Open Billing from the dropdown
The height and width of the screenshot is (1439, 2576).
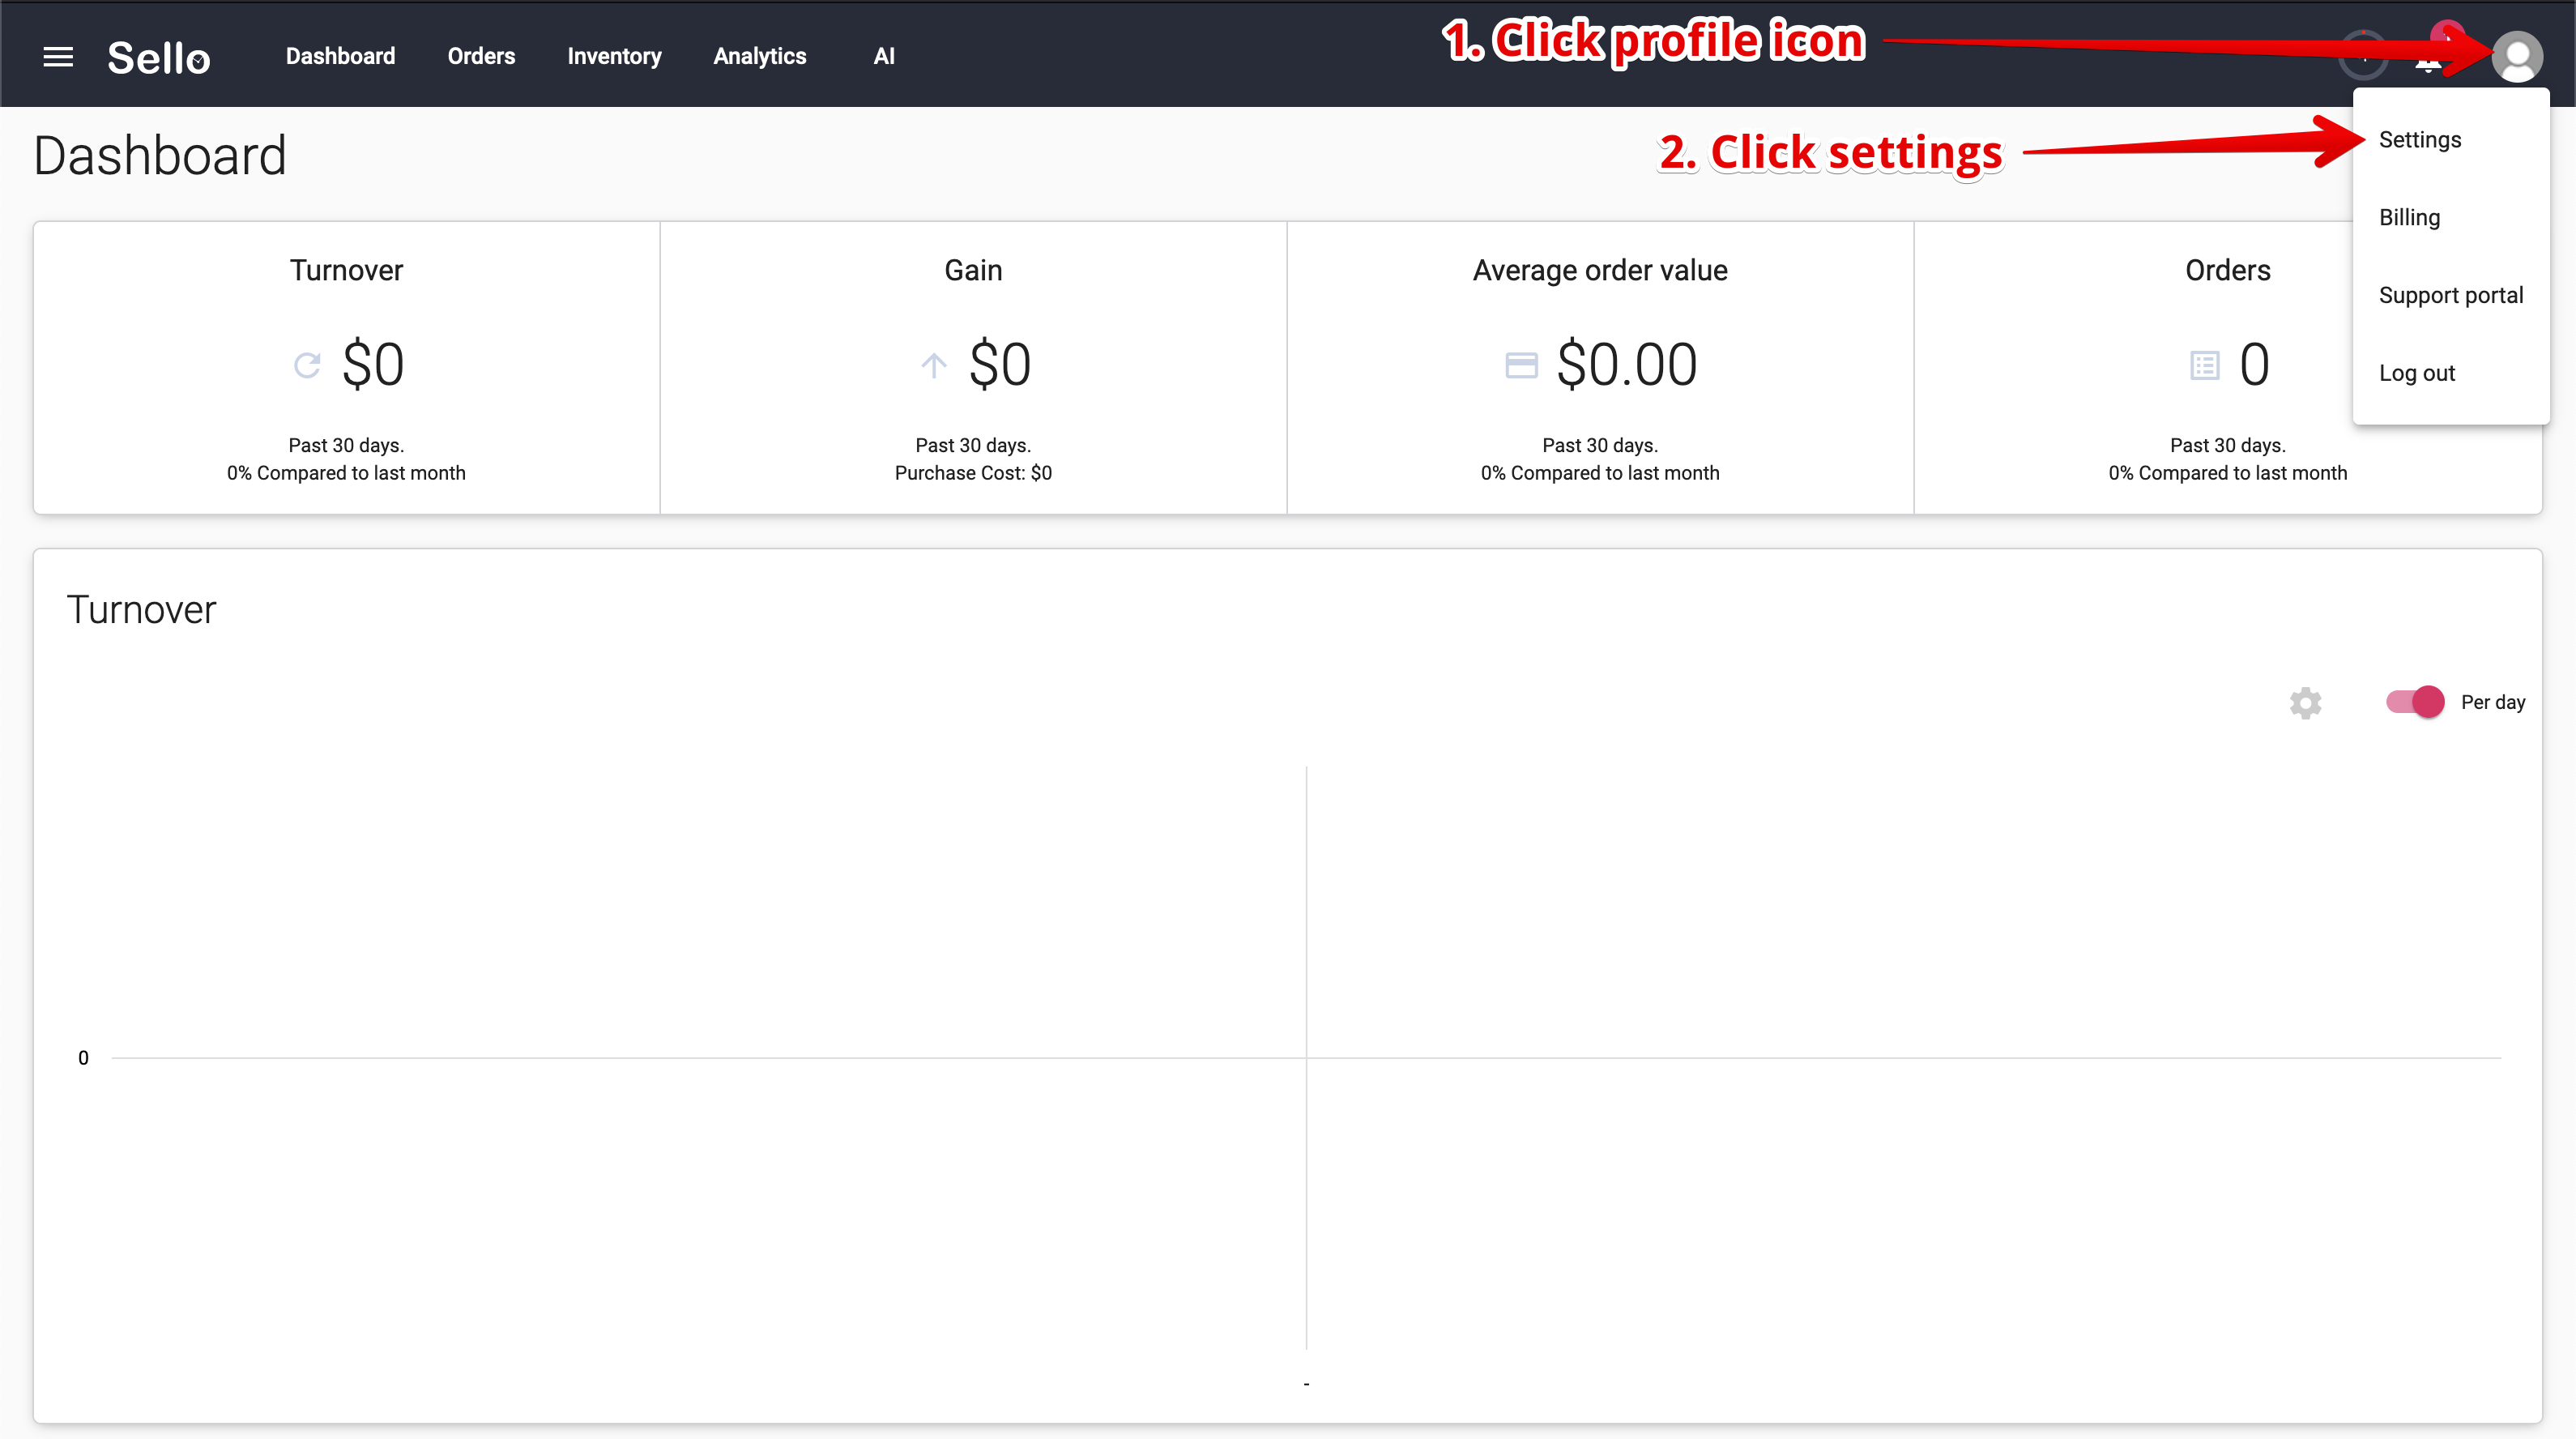coord(2410,217)
